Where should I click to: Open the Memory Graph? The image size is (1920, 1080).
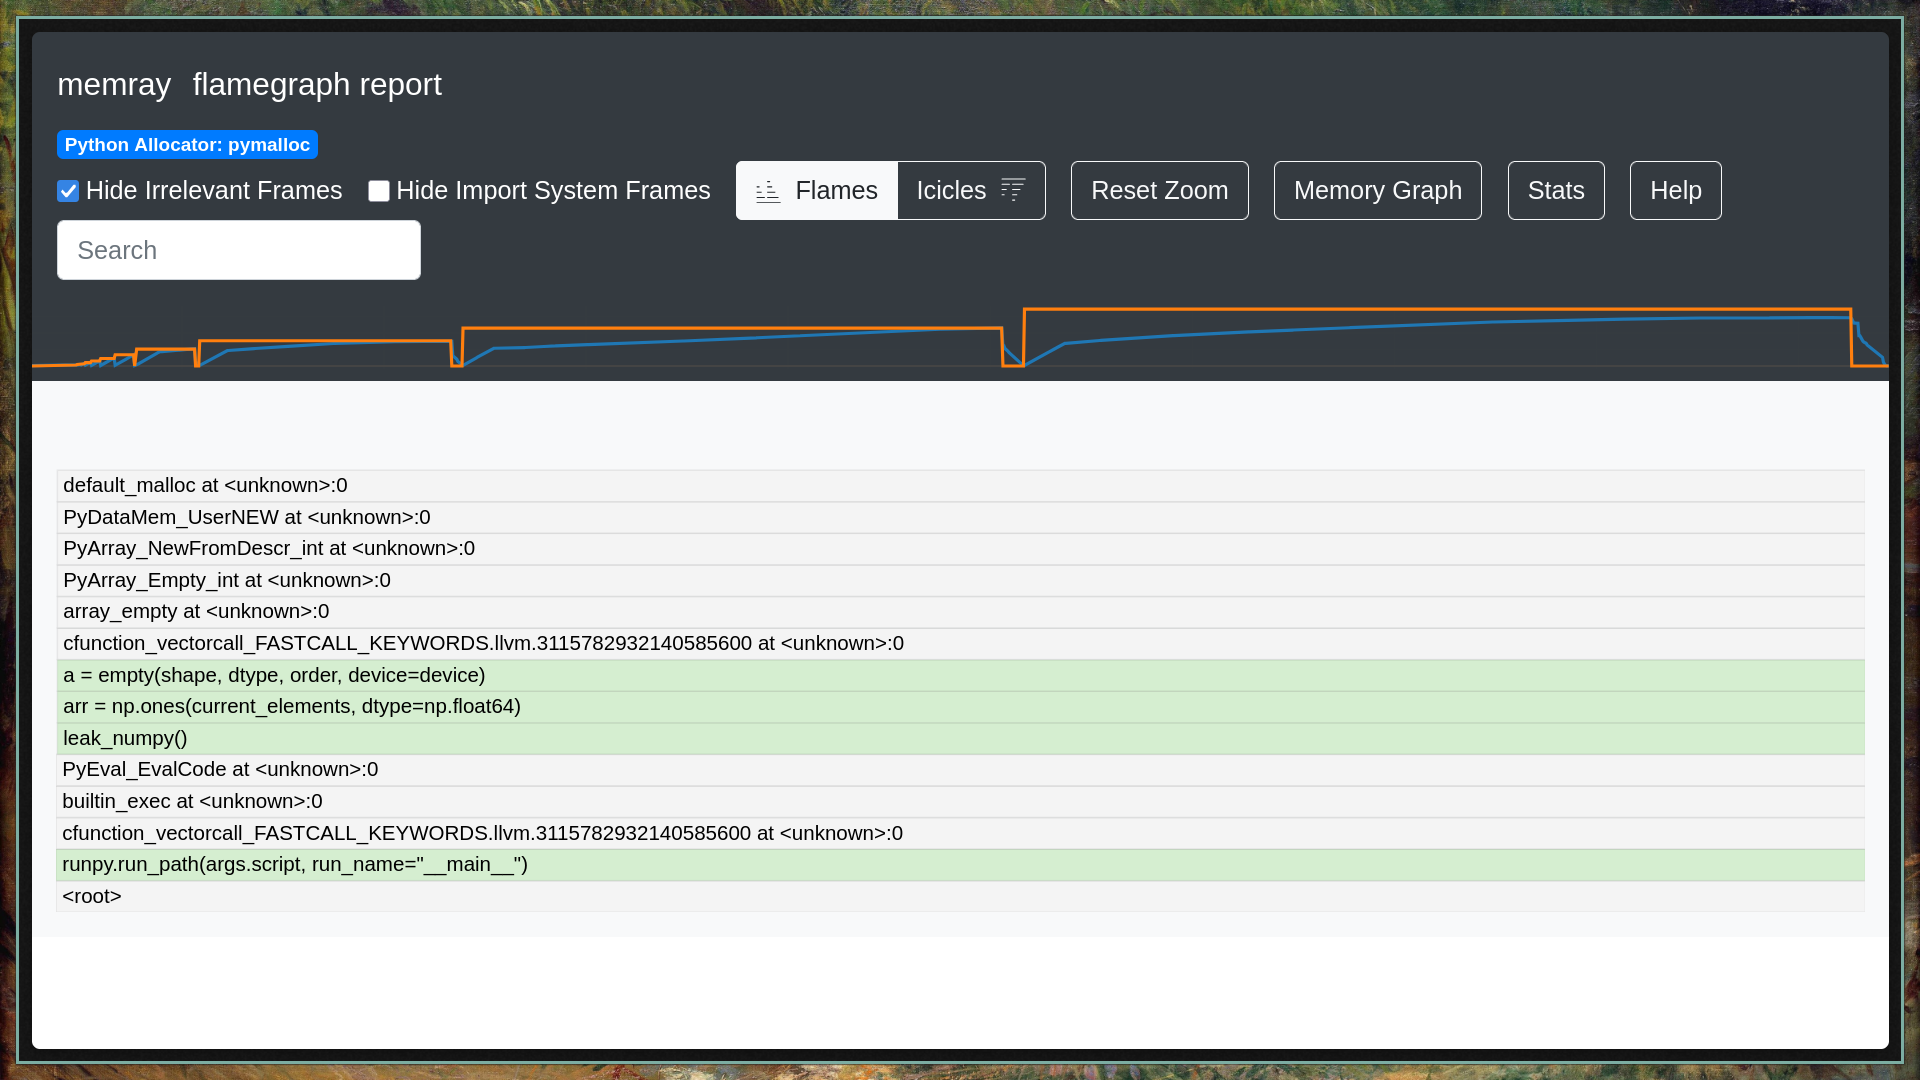click(1378, 190)
